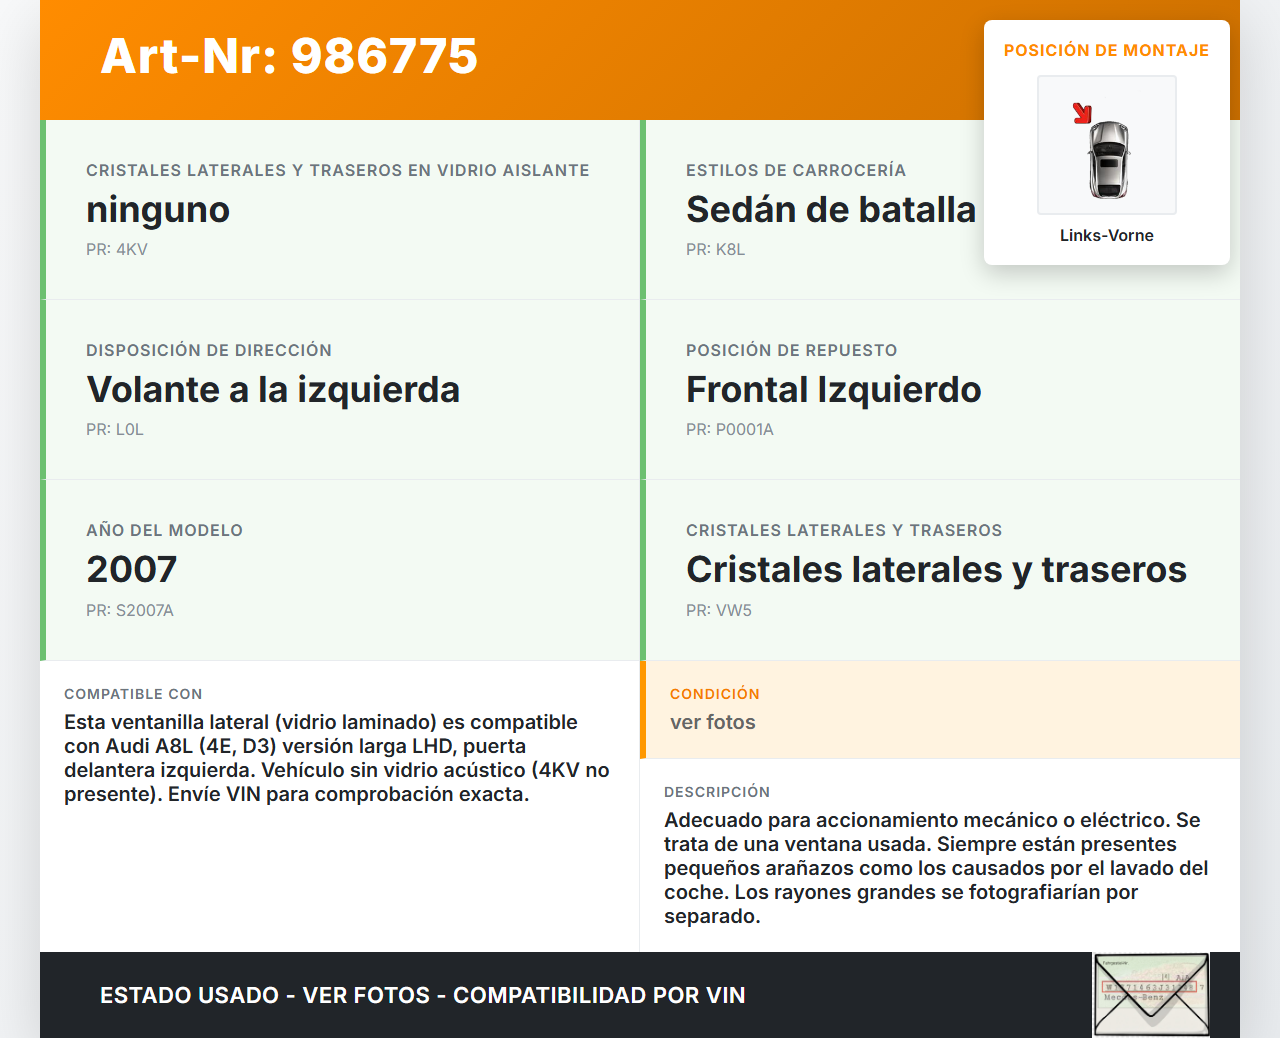The height and width of the screenshot is (1038, 1280).
Task: Click the 'PR: P0001A' code
Action: point(730,429)
